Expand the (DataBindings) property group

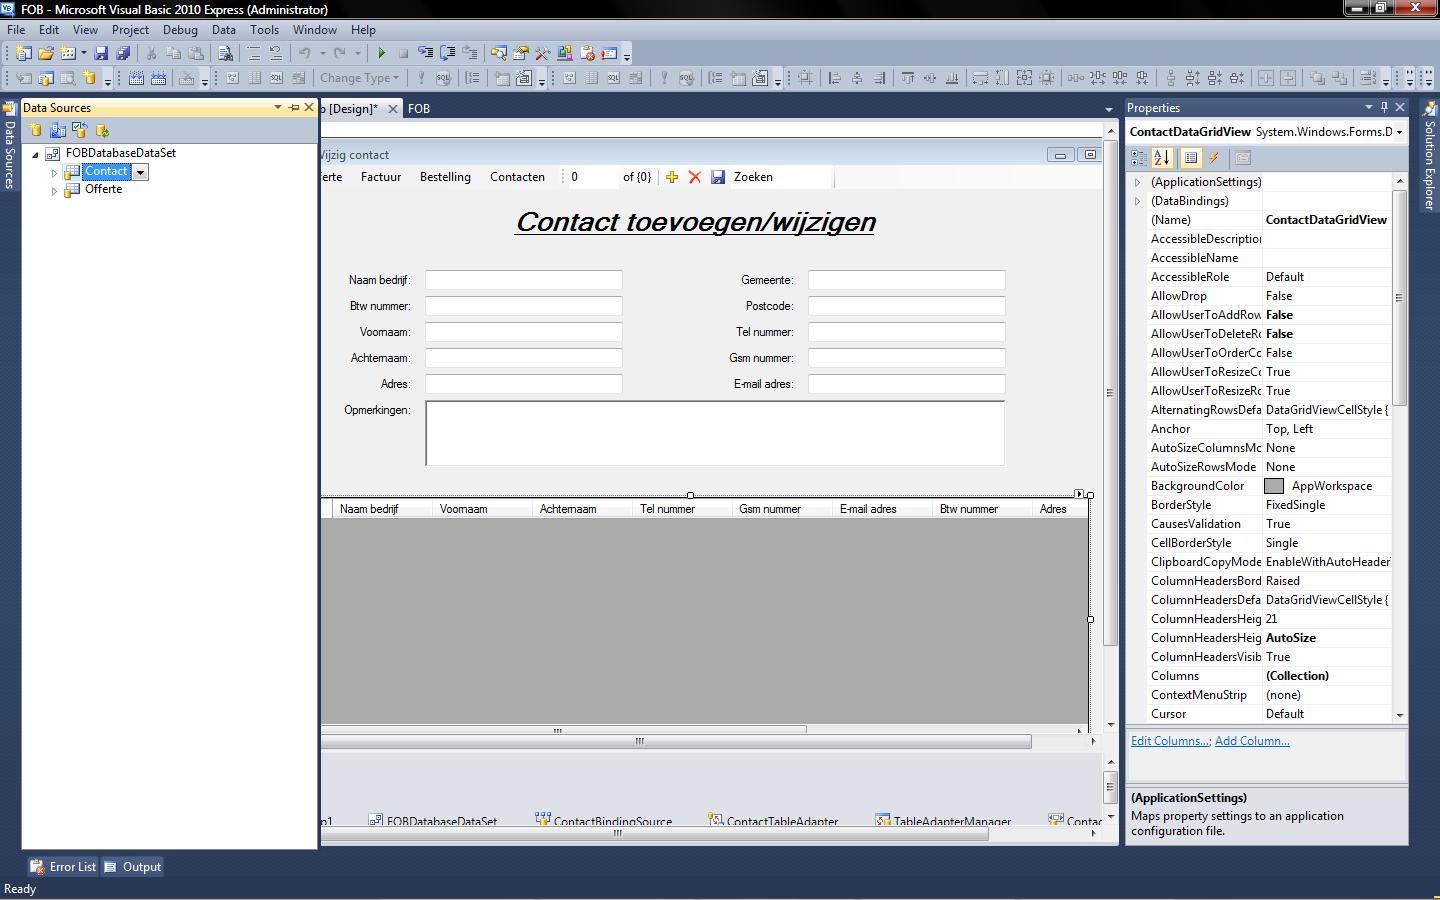1137,201
